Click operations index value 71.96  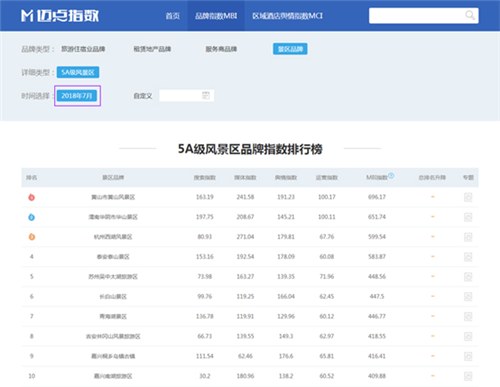point(327,277)
